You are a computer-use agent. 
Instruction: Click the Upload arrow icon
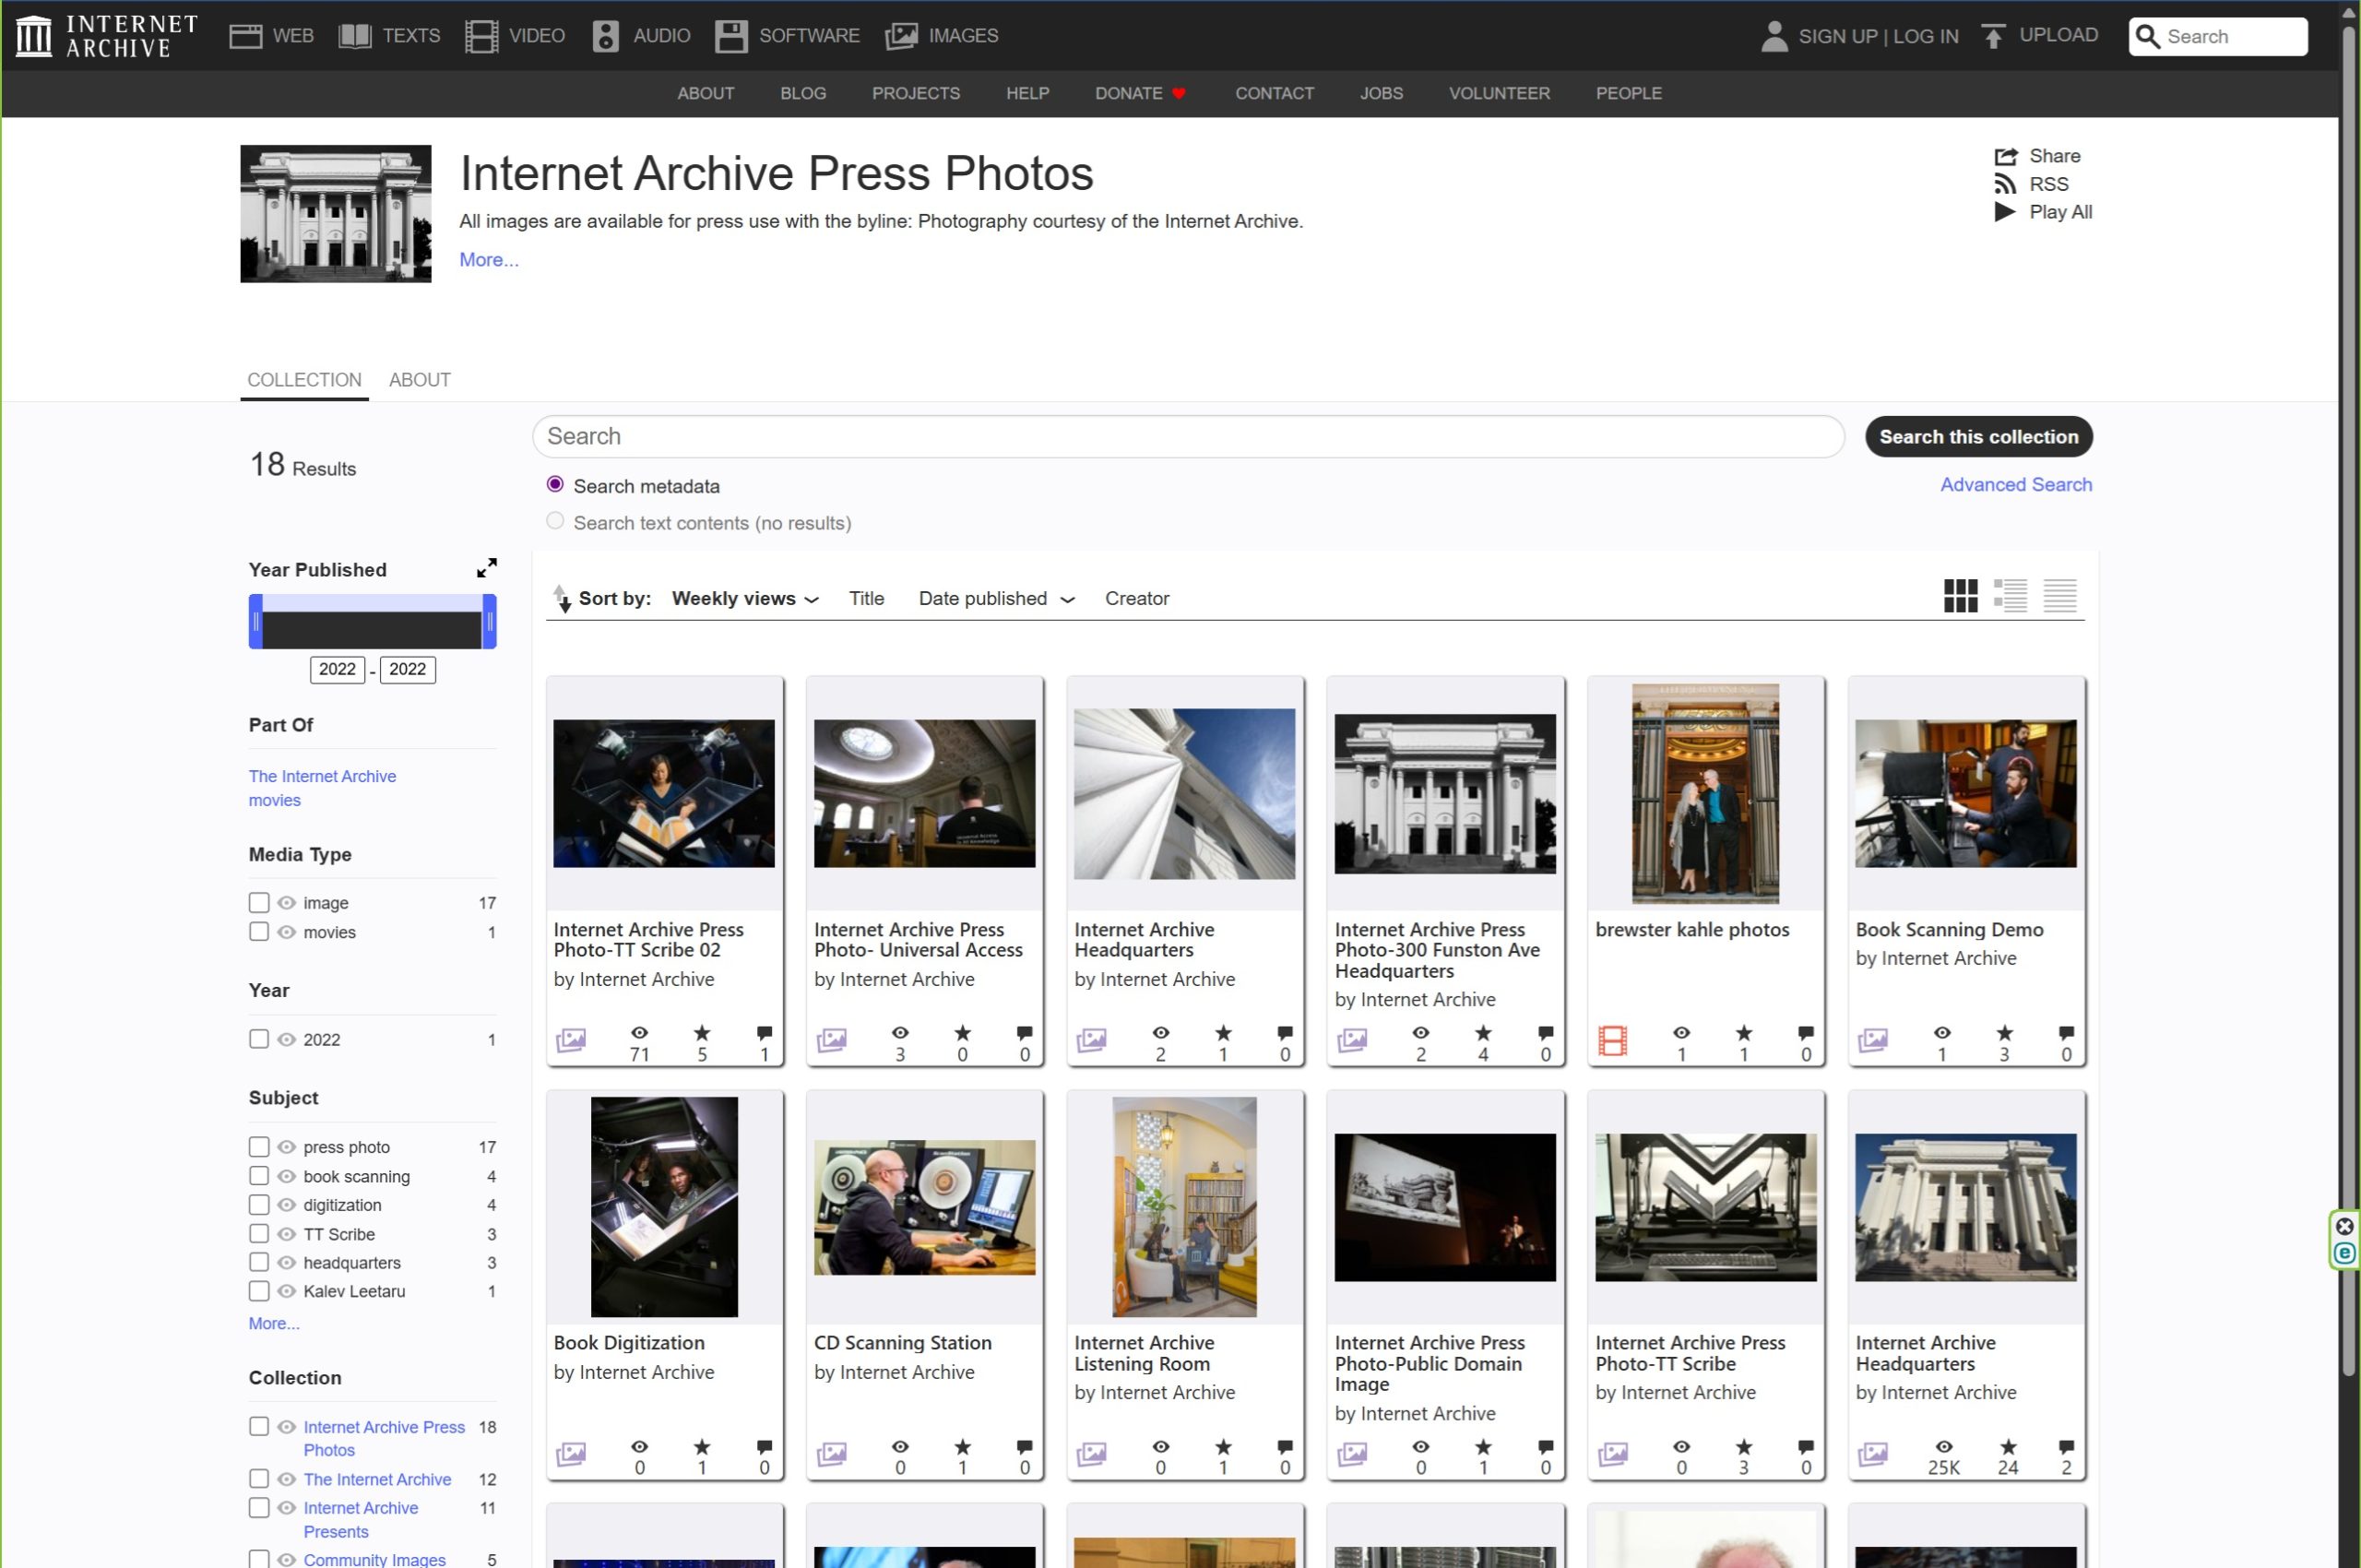pyautogui.click(x=1993, y=36)
